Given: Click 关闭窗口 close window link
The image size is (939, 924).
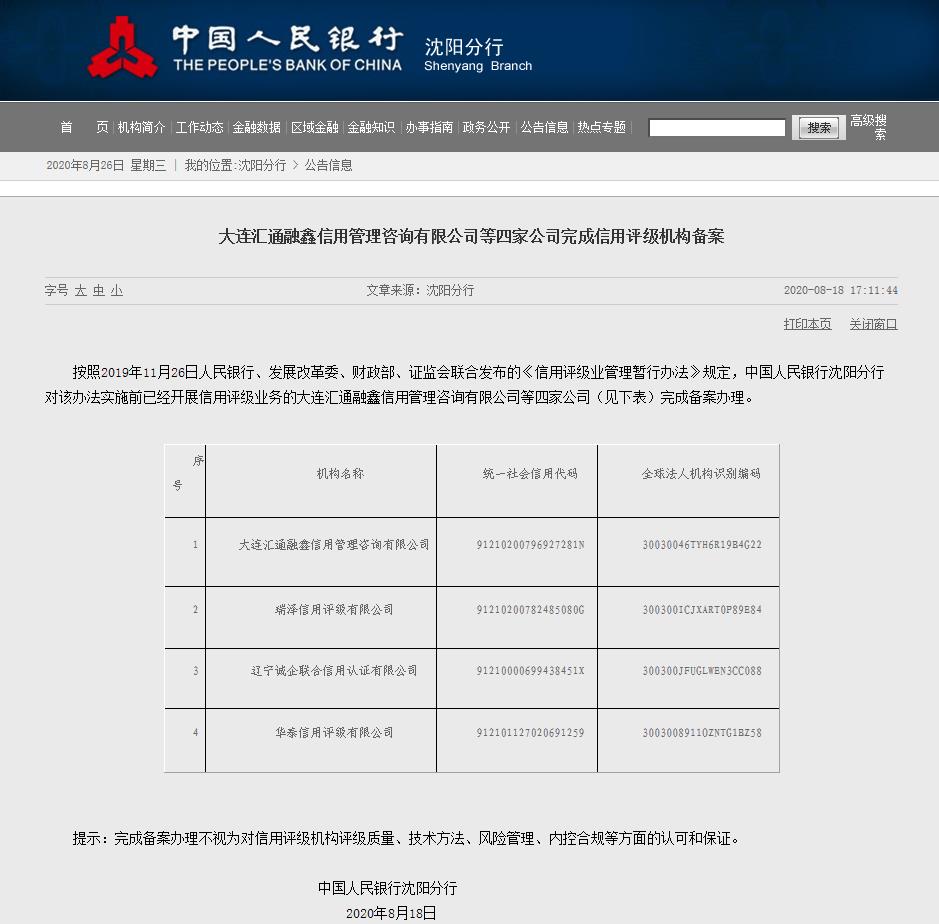Looking at the screenshot, I should pos(873,324).
